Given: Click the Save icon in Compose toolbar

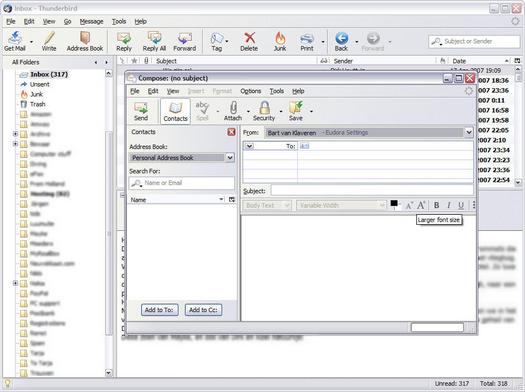Looking at the screenshot, I should pyautogui.click(x=296, y=111).
